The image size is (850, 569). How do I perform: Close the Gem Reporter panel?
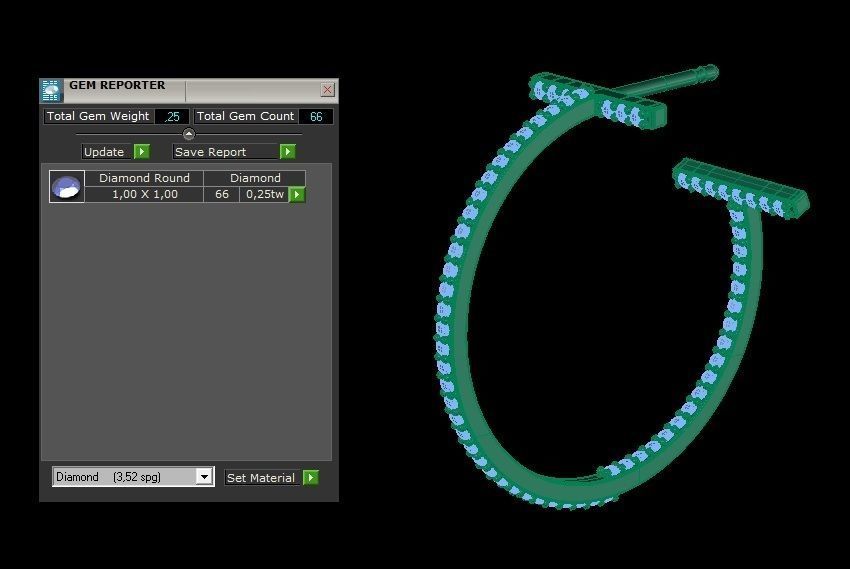(x=327, y=89)
